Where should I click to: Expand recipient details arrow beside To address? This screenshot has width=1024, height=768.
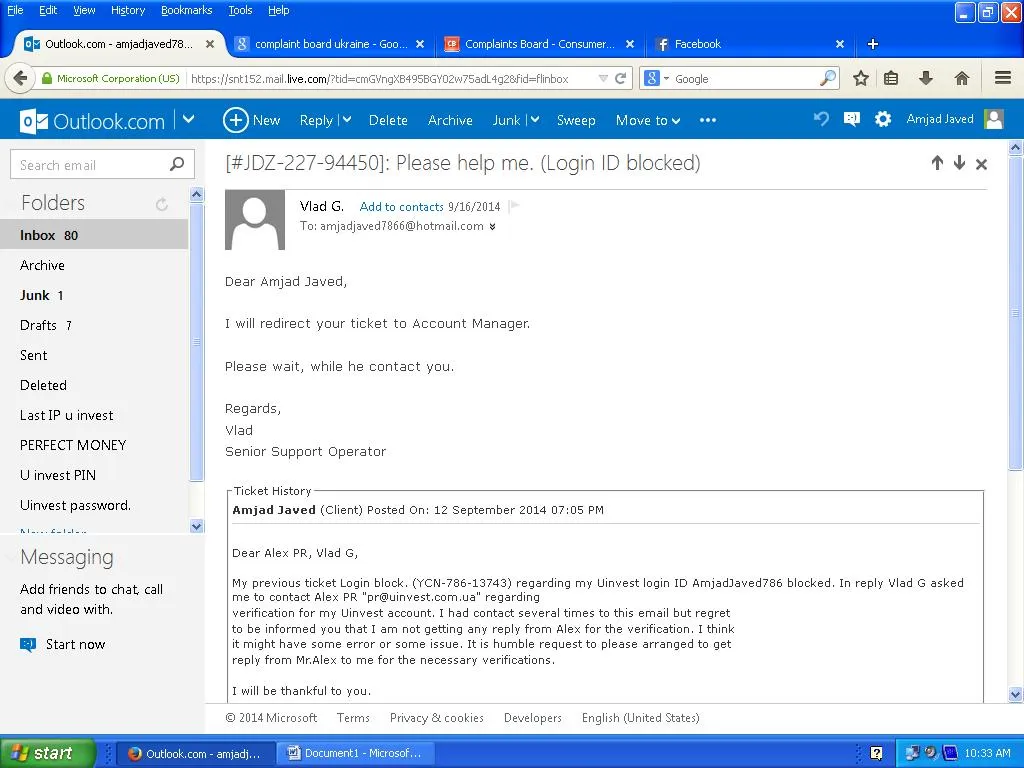[x=492, y=227]
